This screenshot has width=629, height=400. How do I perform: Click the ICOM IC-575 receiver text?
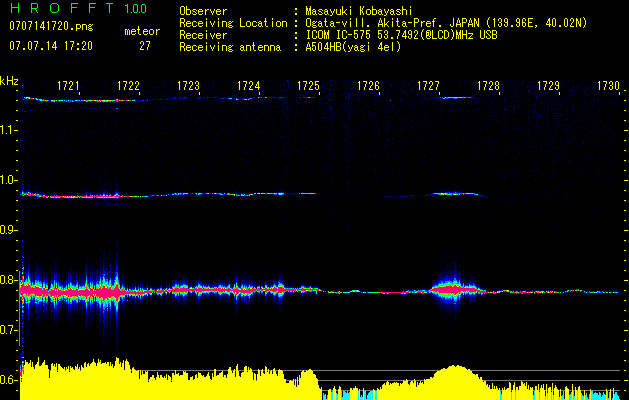[x=402, y=35]
